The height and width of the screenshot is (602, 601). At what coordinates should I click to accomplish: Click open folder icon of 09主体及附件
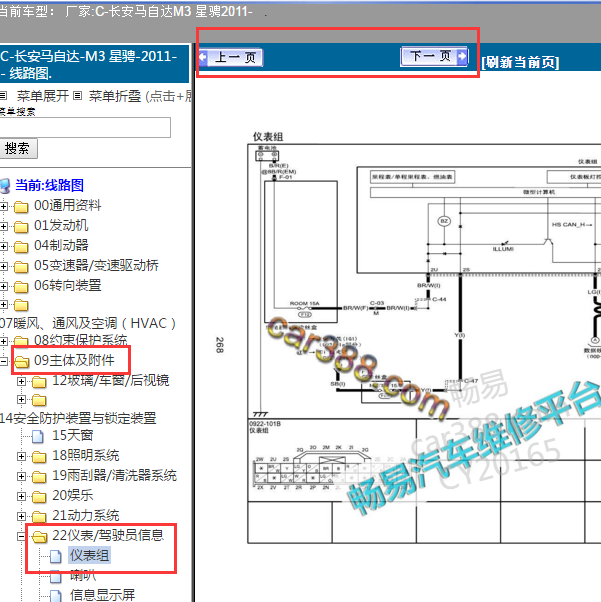click(22, 362)
